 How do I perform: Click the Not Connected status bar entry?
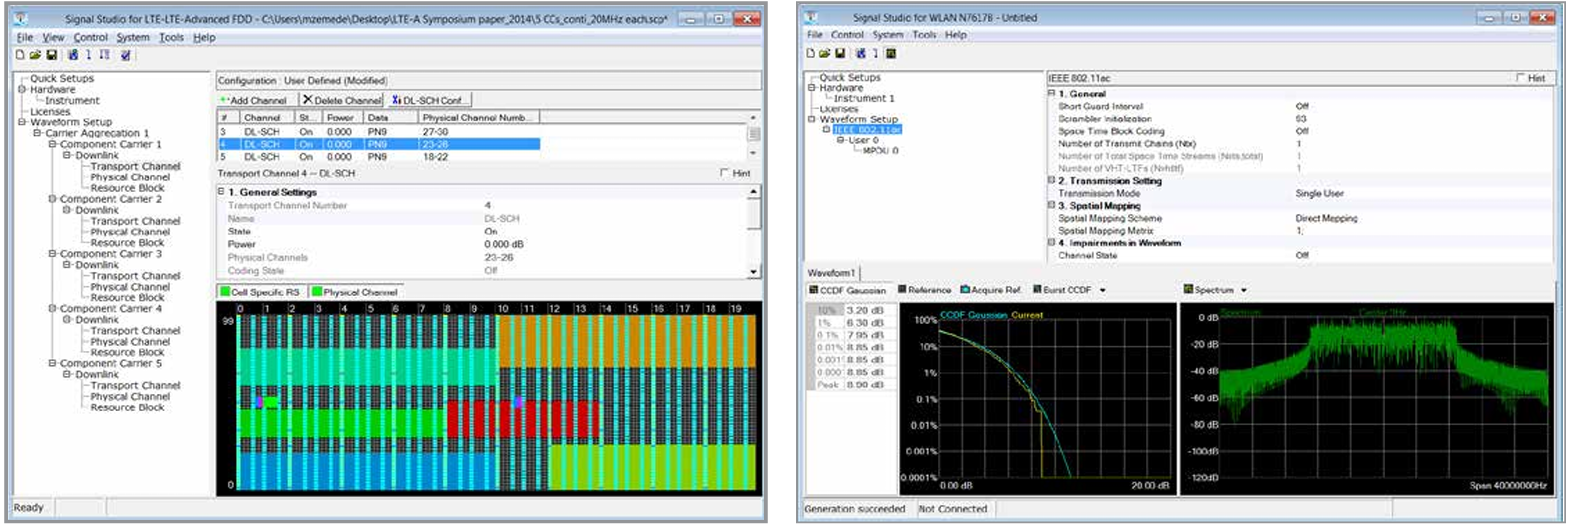953,509
